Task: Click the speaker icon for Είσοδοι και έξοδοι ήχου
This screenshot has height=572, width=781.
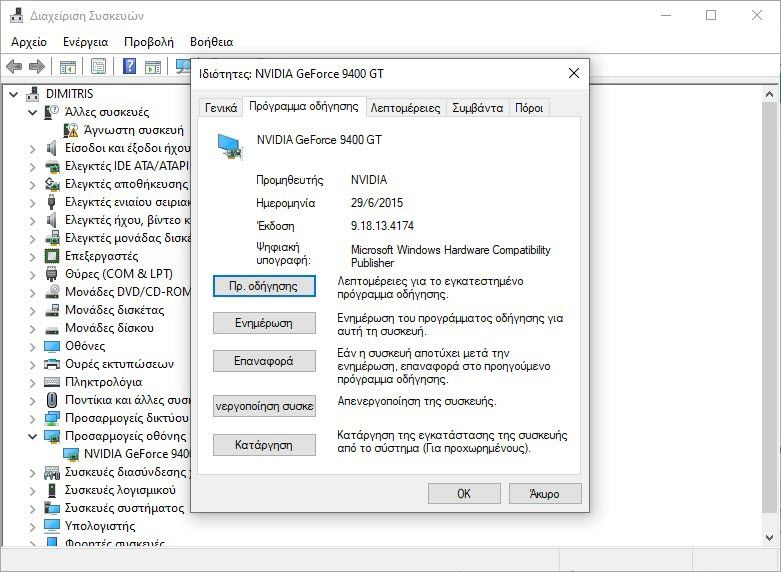Action: tap(51, 148)
